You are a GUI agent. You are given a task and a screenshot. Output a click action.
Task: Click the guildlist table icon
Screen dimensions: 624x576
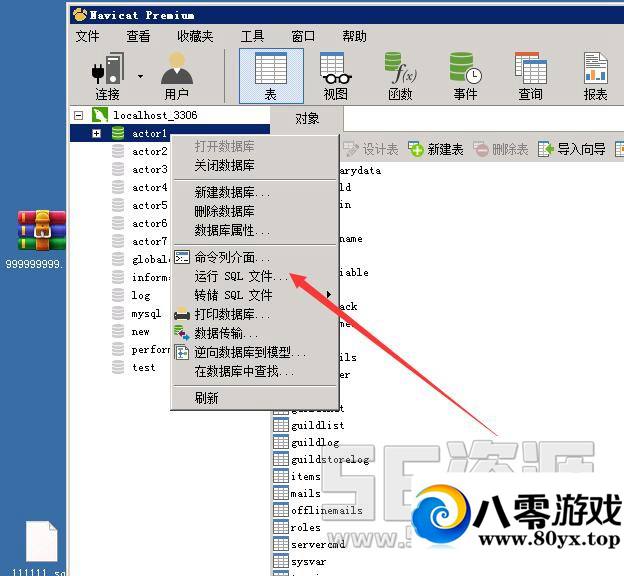(281, 425)
